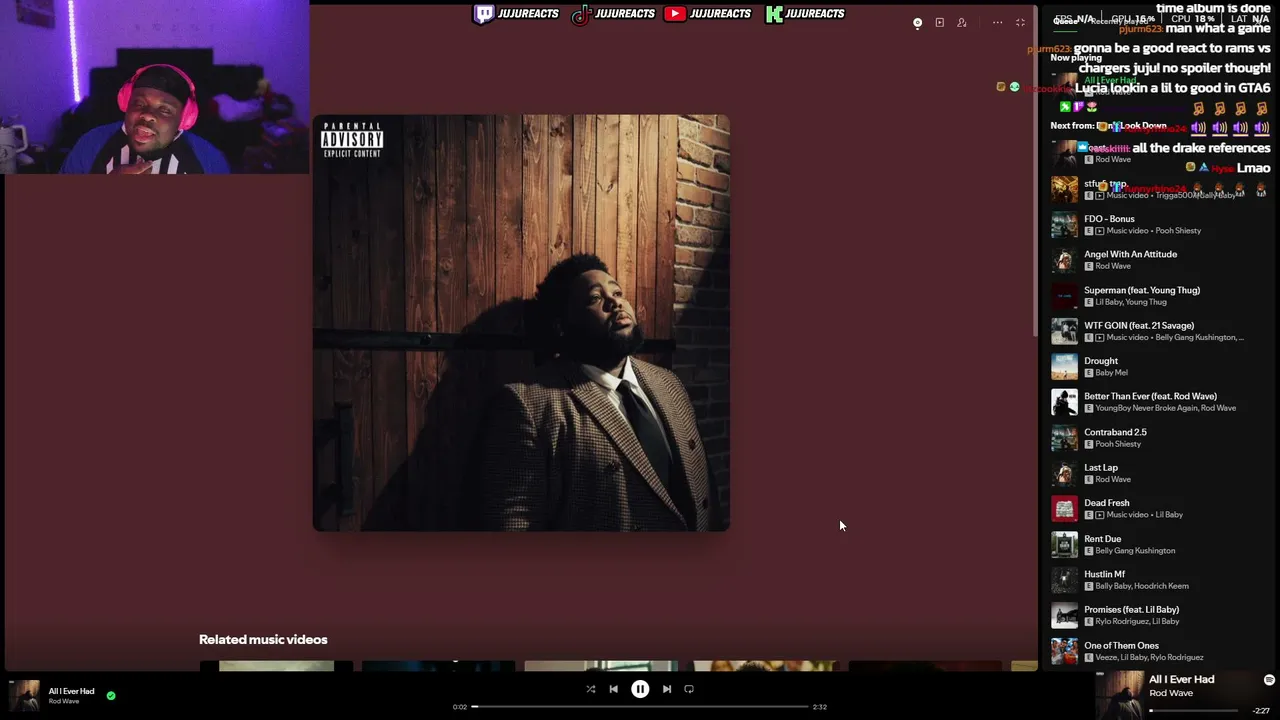The width and height of the screenshot is (1280, 720).
Task: Open the mini player album art thumbnail
Action: tap(1119, 695)
